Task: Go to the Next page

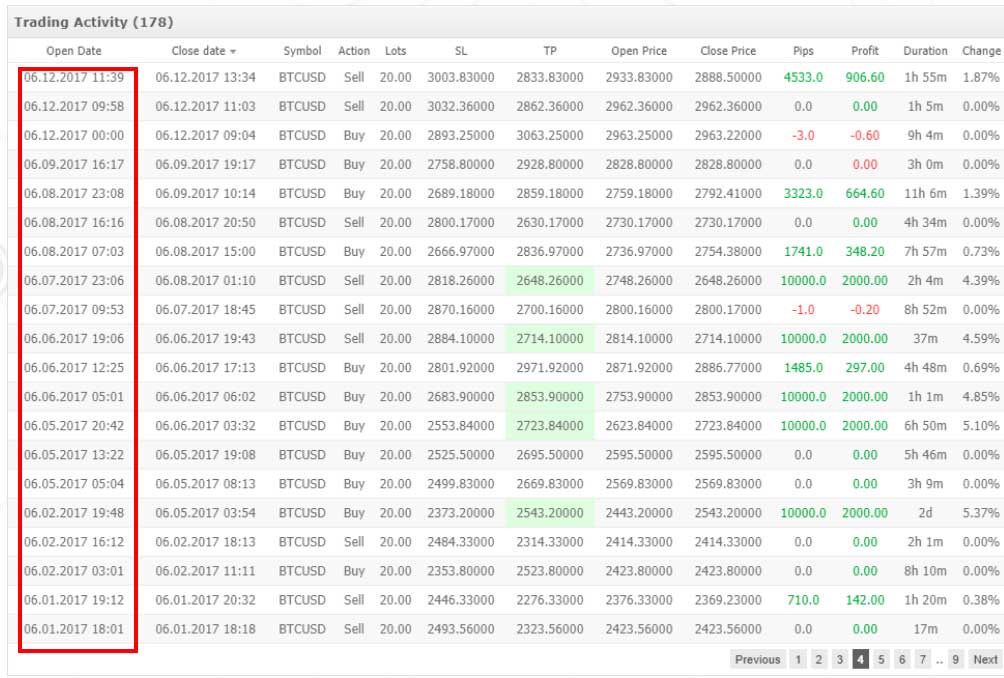Action: tap(985, 659)
